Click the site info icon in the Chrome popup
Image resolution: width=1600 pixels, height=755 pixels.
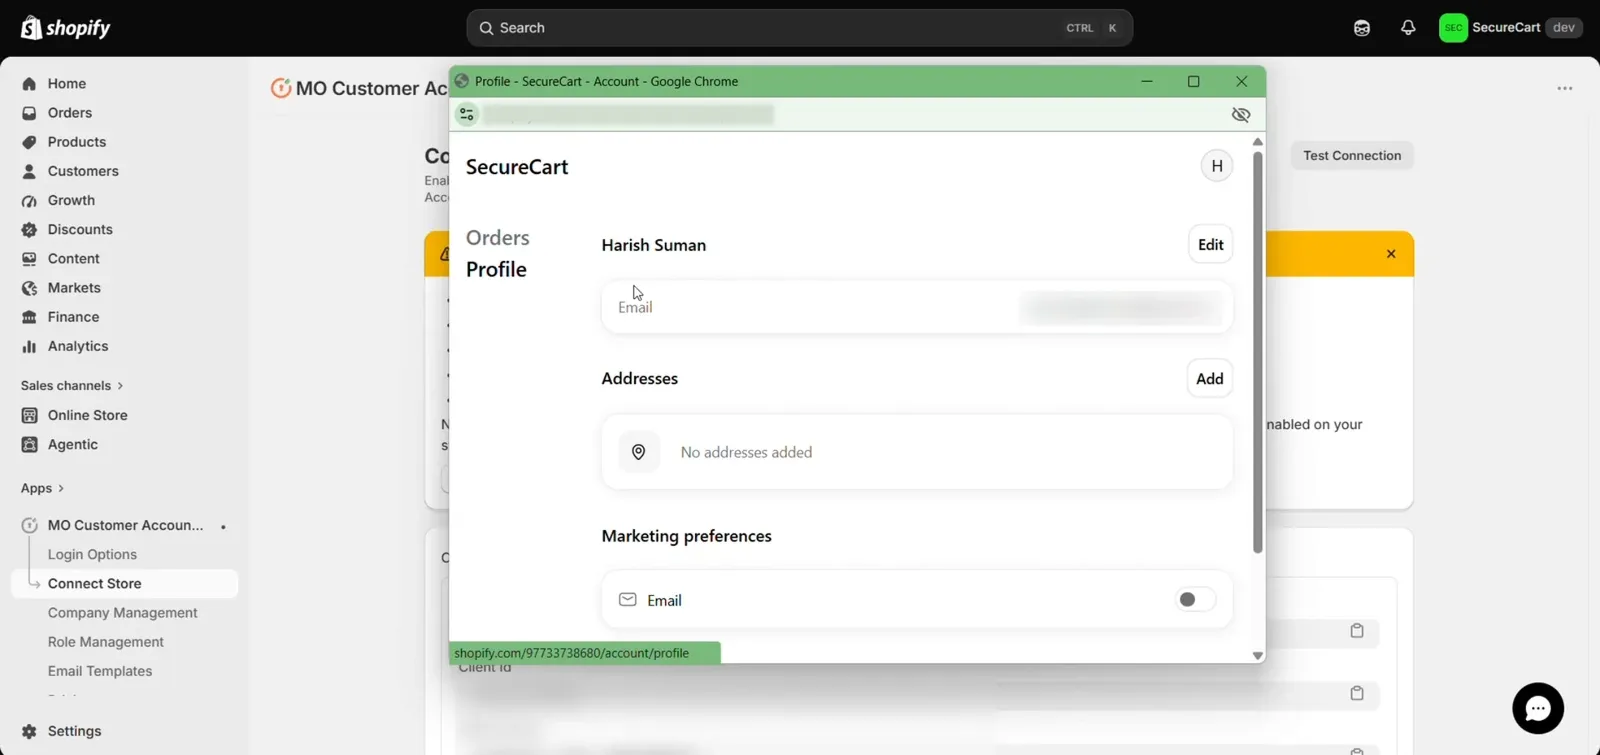467,115
